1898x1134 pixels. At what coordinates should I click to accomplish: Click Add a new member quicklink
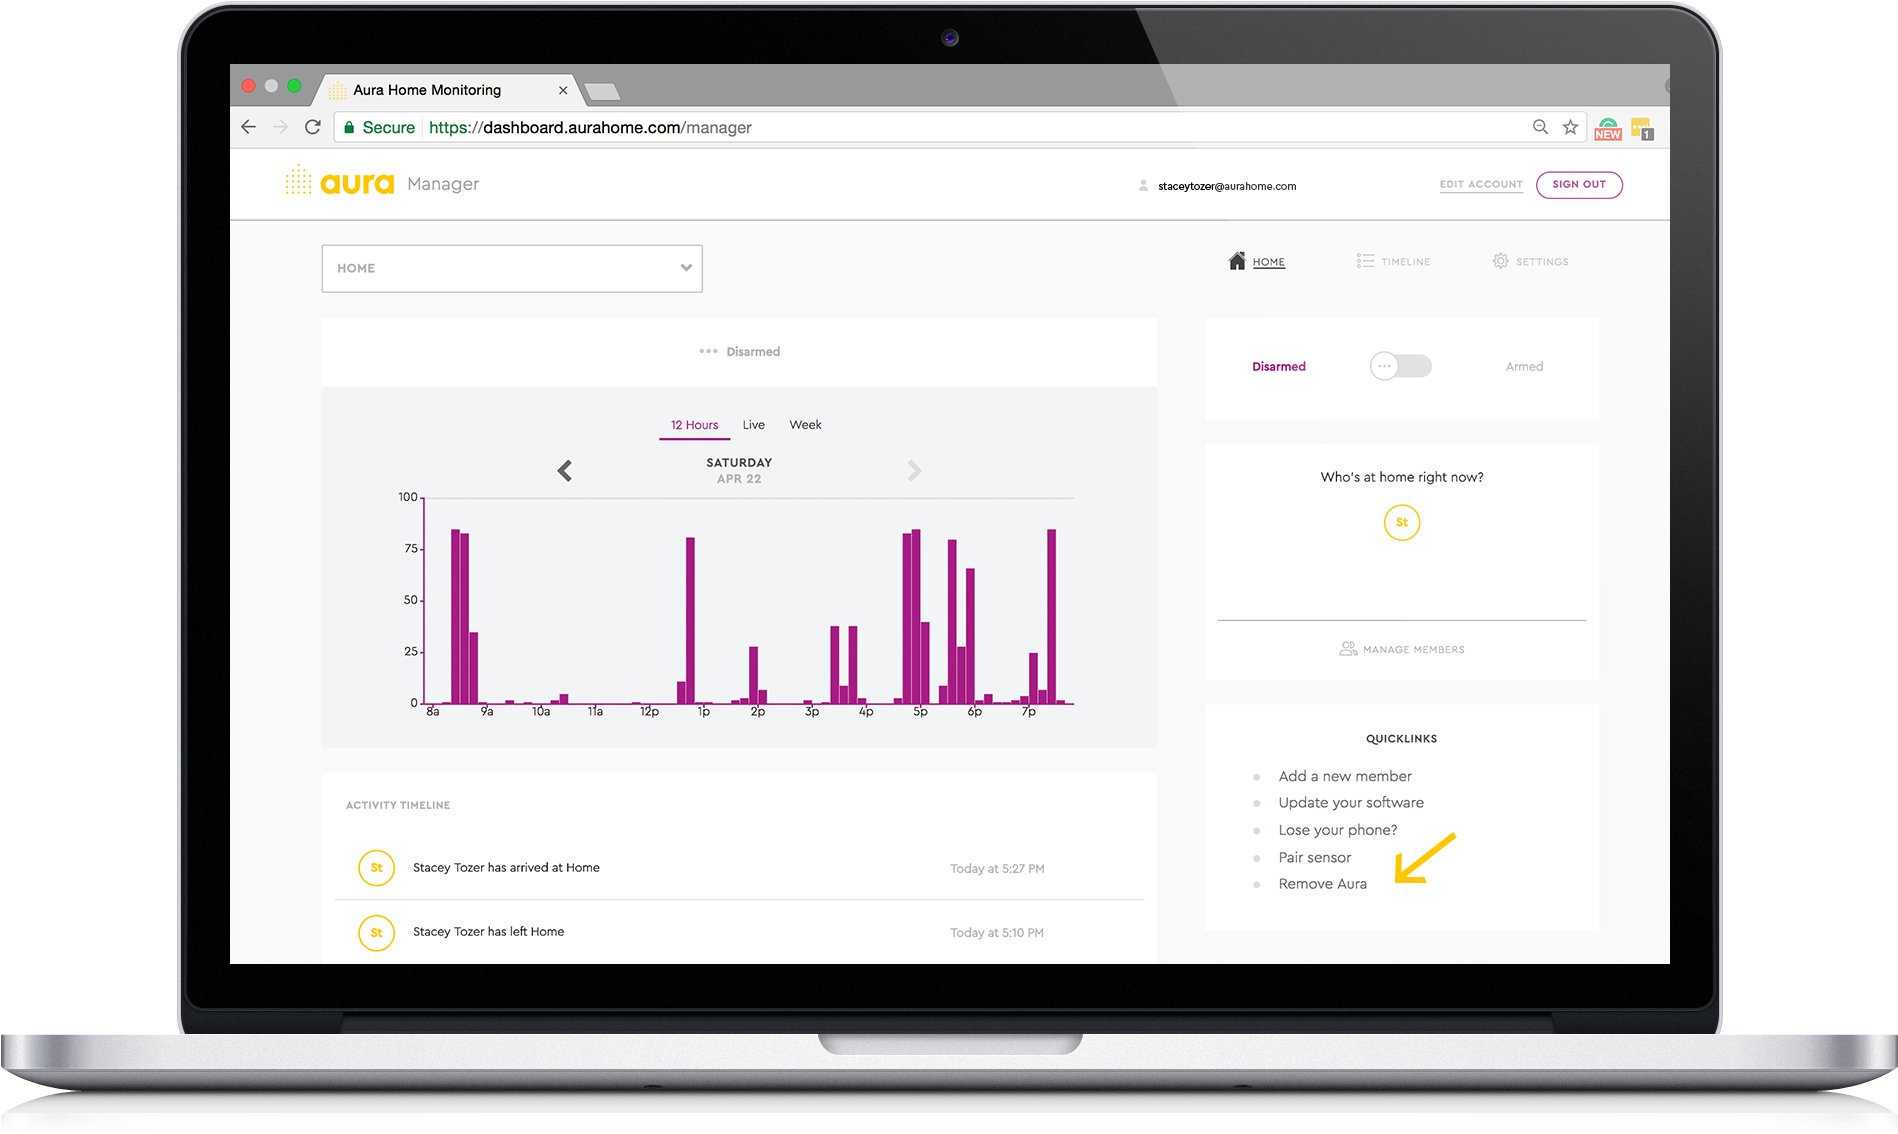click(x=1344, y=776)
